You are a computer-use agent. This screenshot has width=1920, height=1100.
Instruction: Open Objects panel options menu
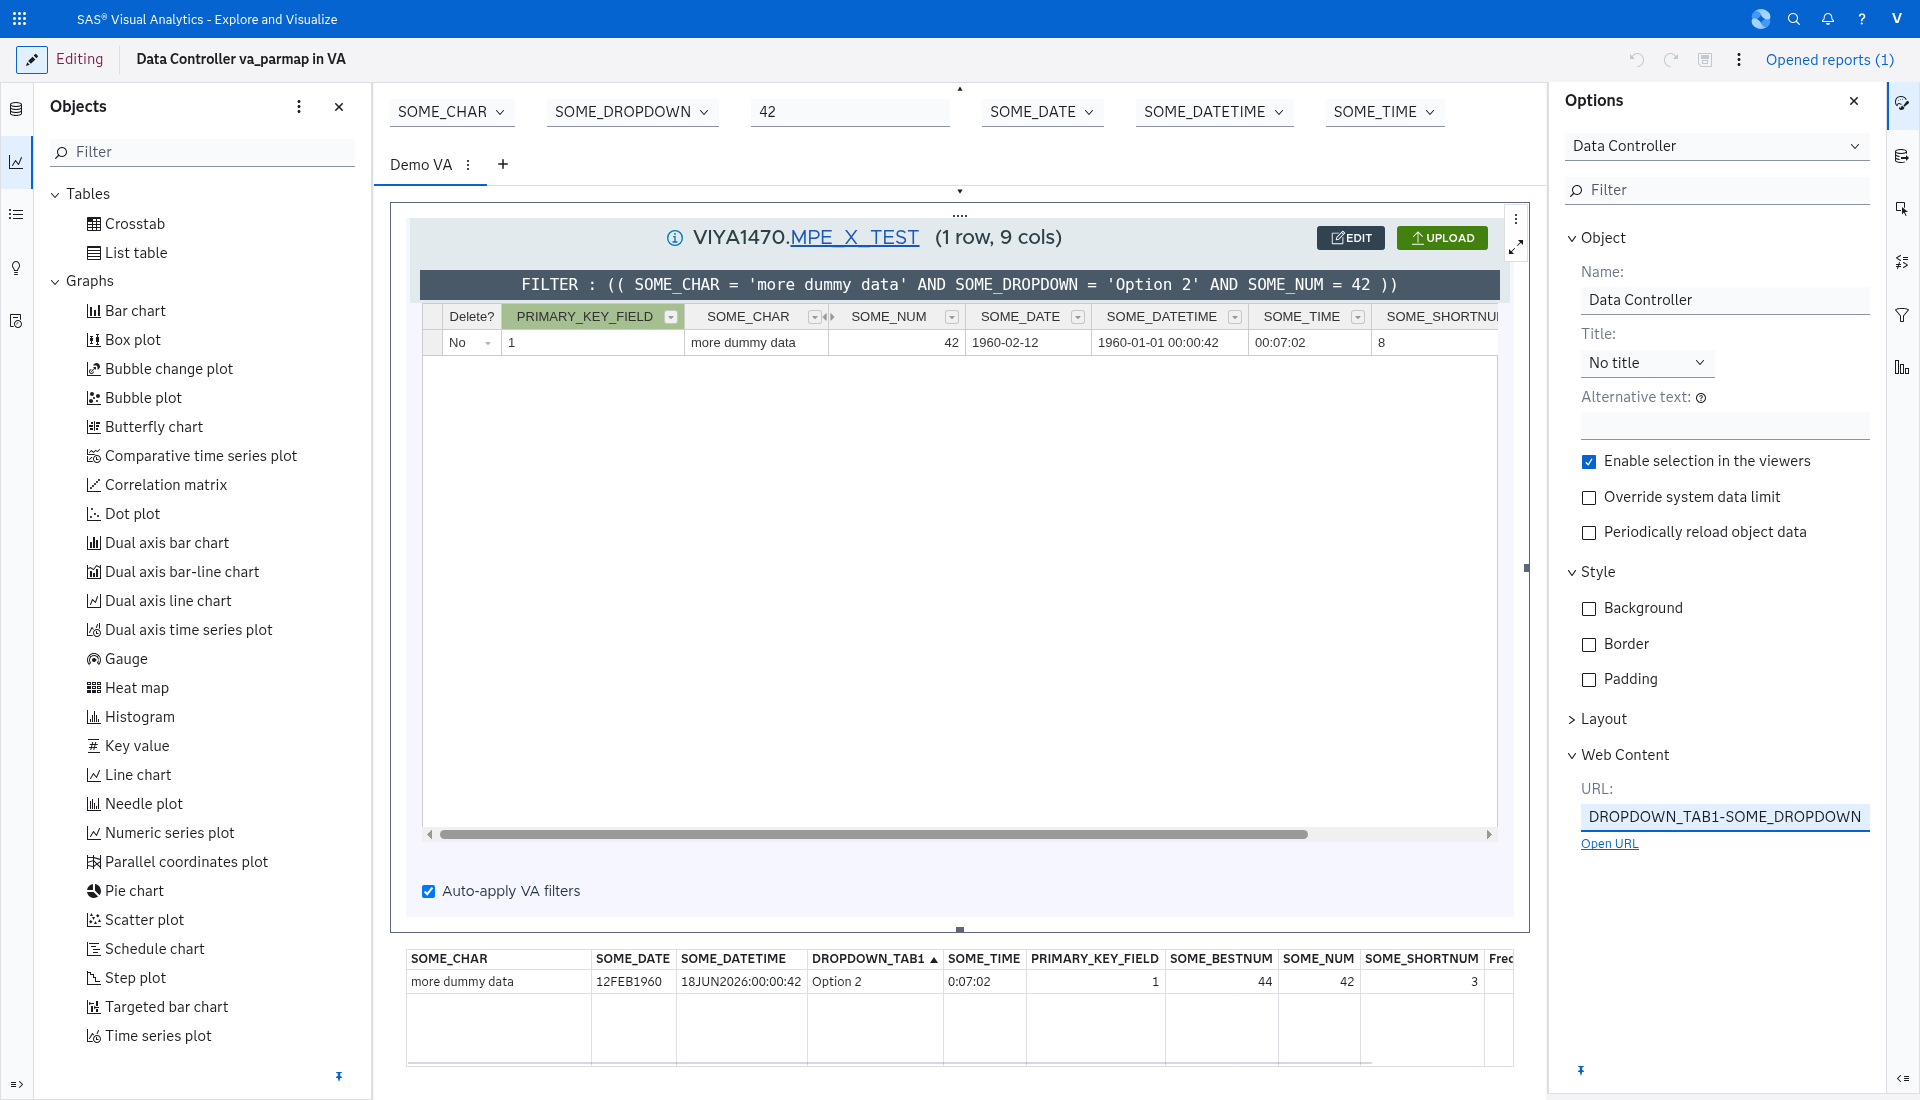coord(299,107)
